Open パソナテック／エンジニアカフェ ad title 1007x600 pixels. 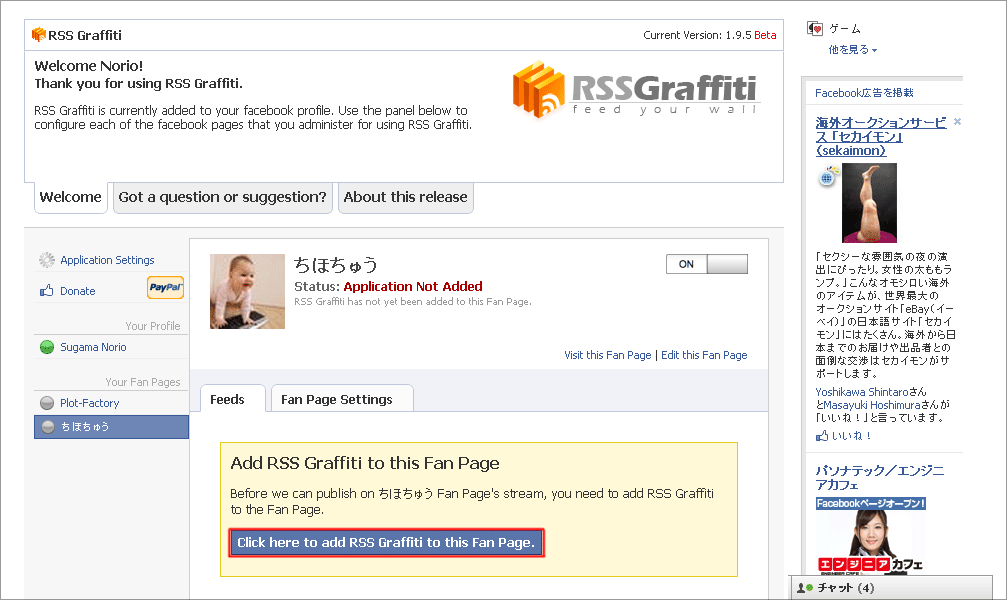click(880, 477)
